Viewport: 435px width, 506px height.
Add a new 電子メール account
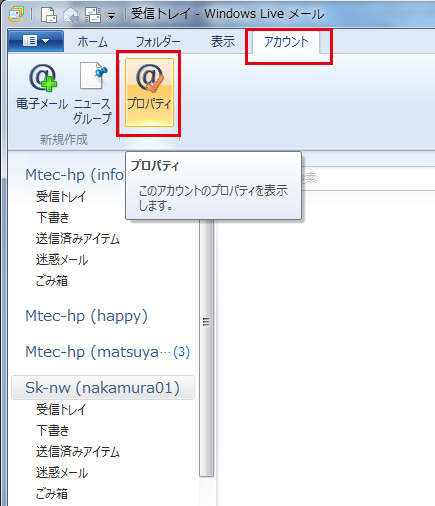(42, 87)
